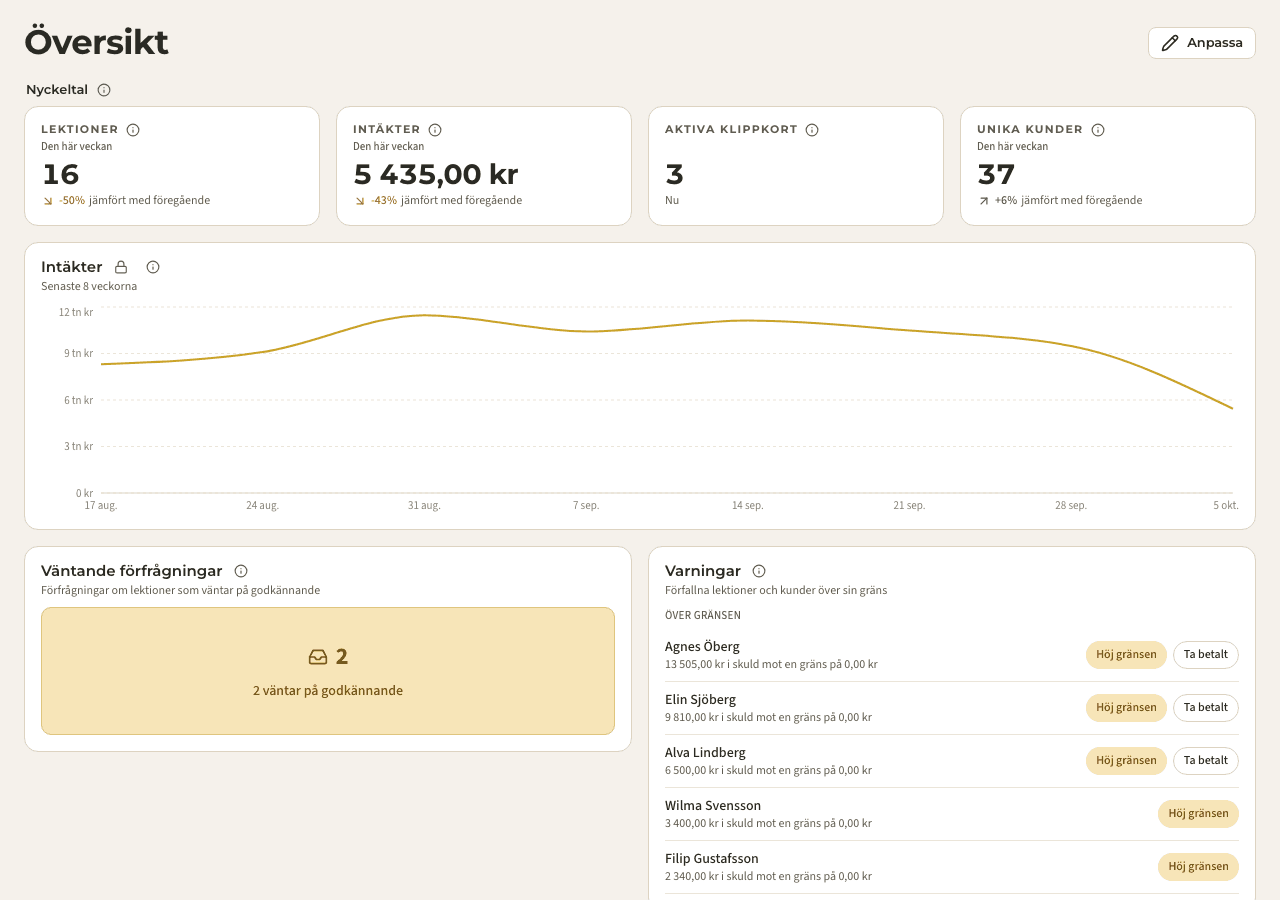Click the name Wilma Svensson
The width and height of the screenshot is (1280, 900).
pyautogui.click(x=713, y=805)
